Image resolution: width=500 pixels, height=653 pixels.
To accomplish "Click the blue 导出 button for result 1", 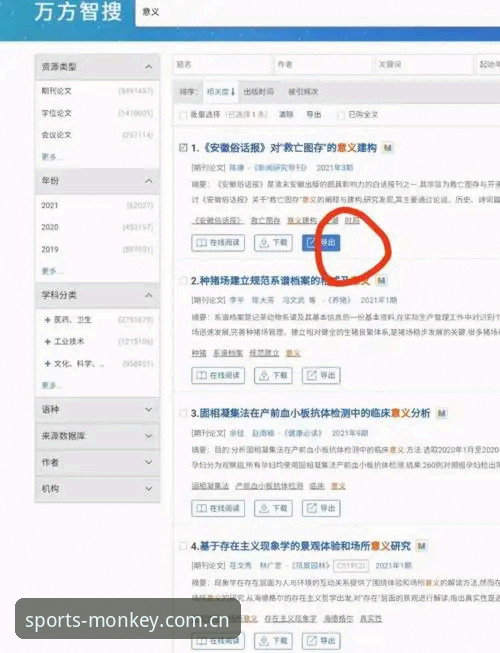I will point(321,243).
